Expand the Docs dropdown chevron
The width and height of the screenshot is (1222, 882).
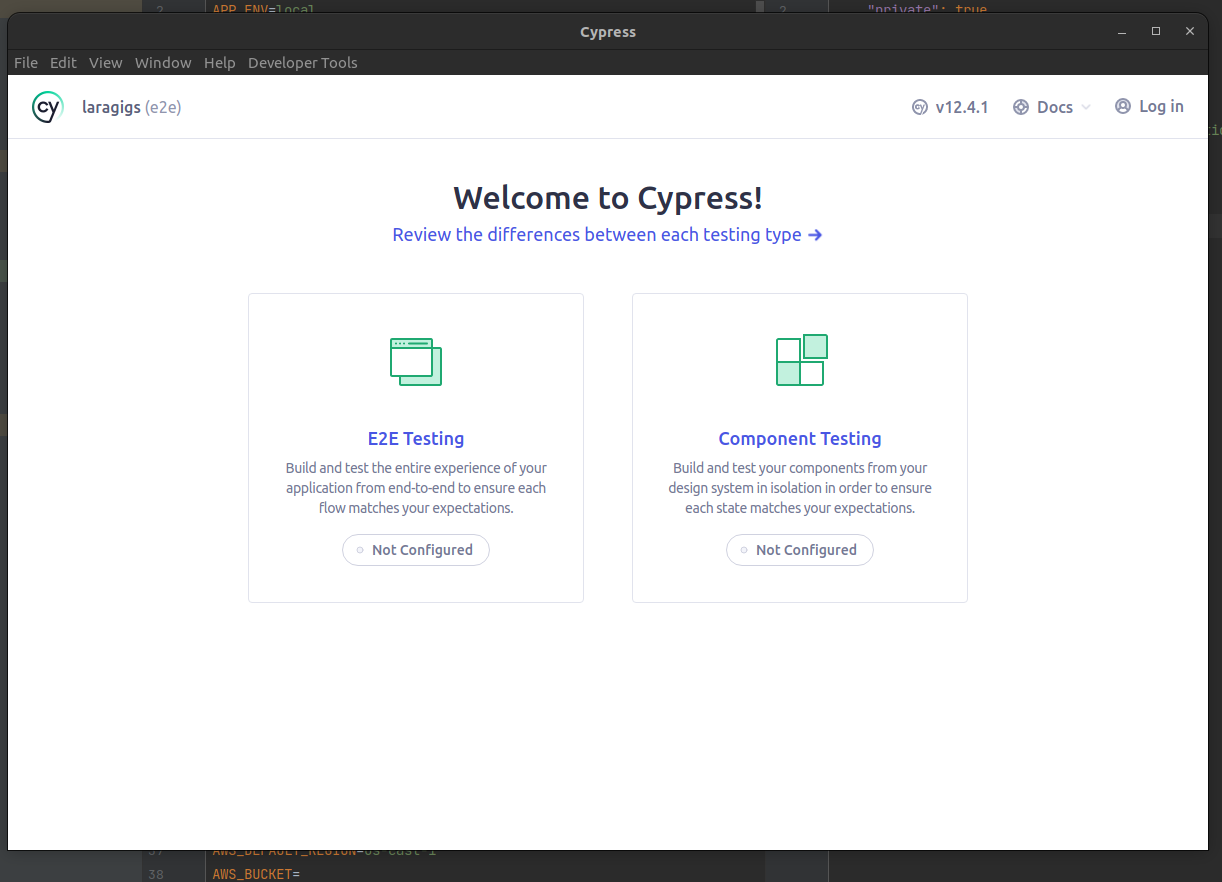(x=1086, y=107)
